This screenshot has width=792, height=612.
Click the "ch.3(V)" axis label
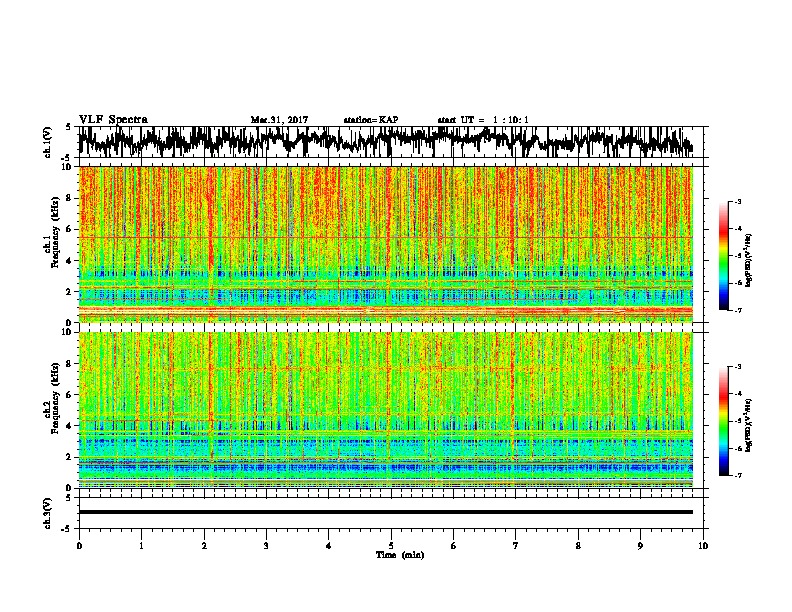48,513
